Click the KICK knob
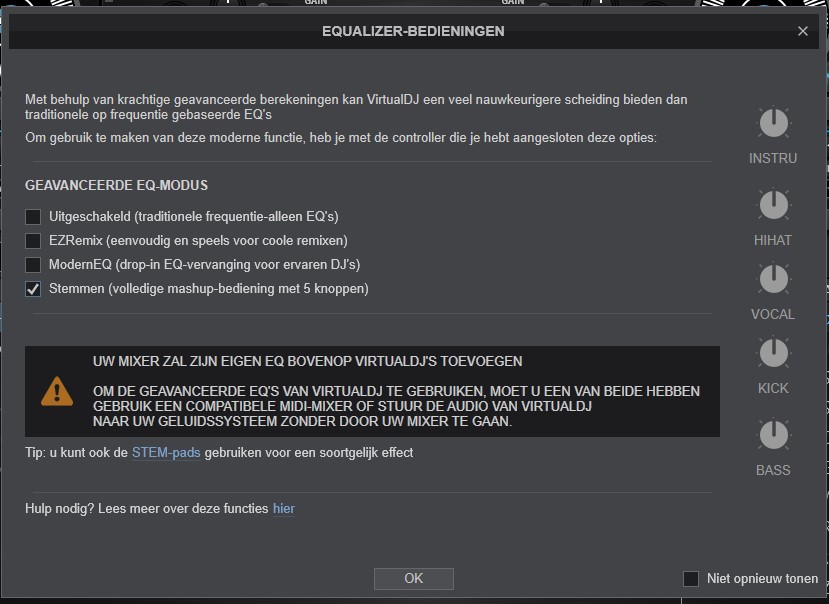The image size is (829, 604). [x=773, y=353]
